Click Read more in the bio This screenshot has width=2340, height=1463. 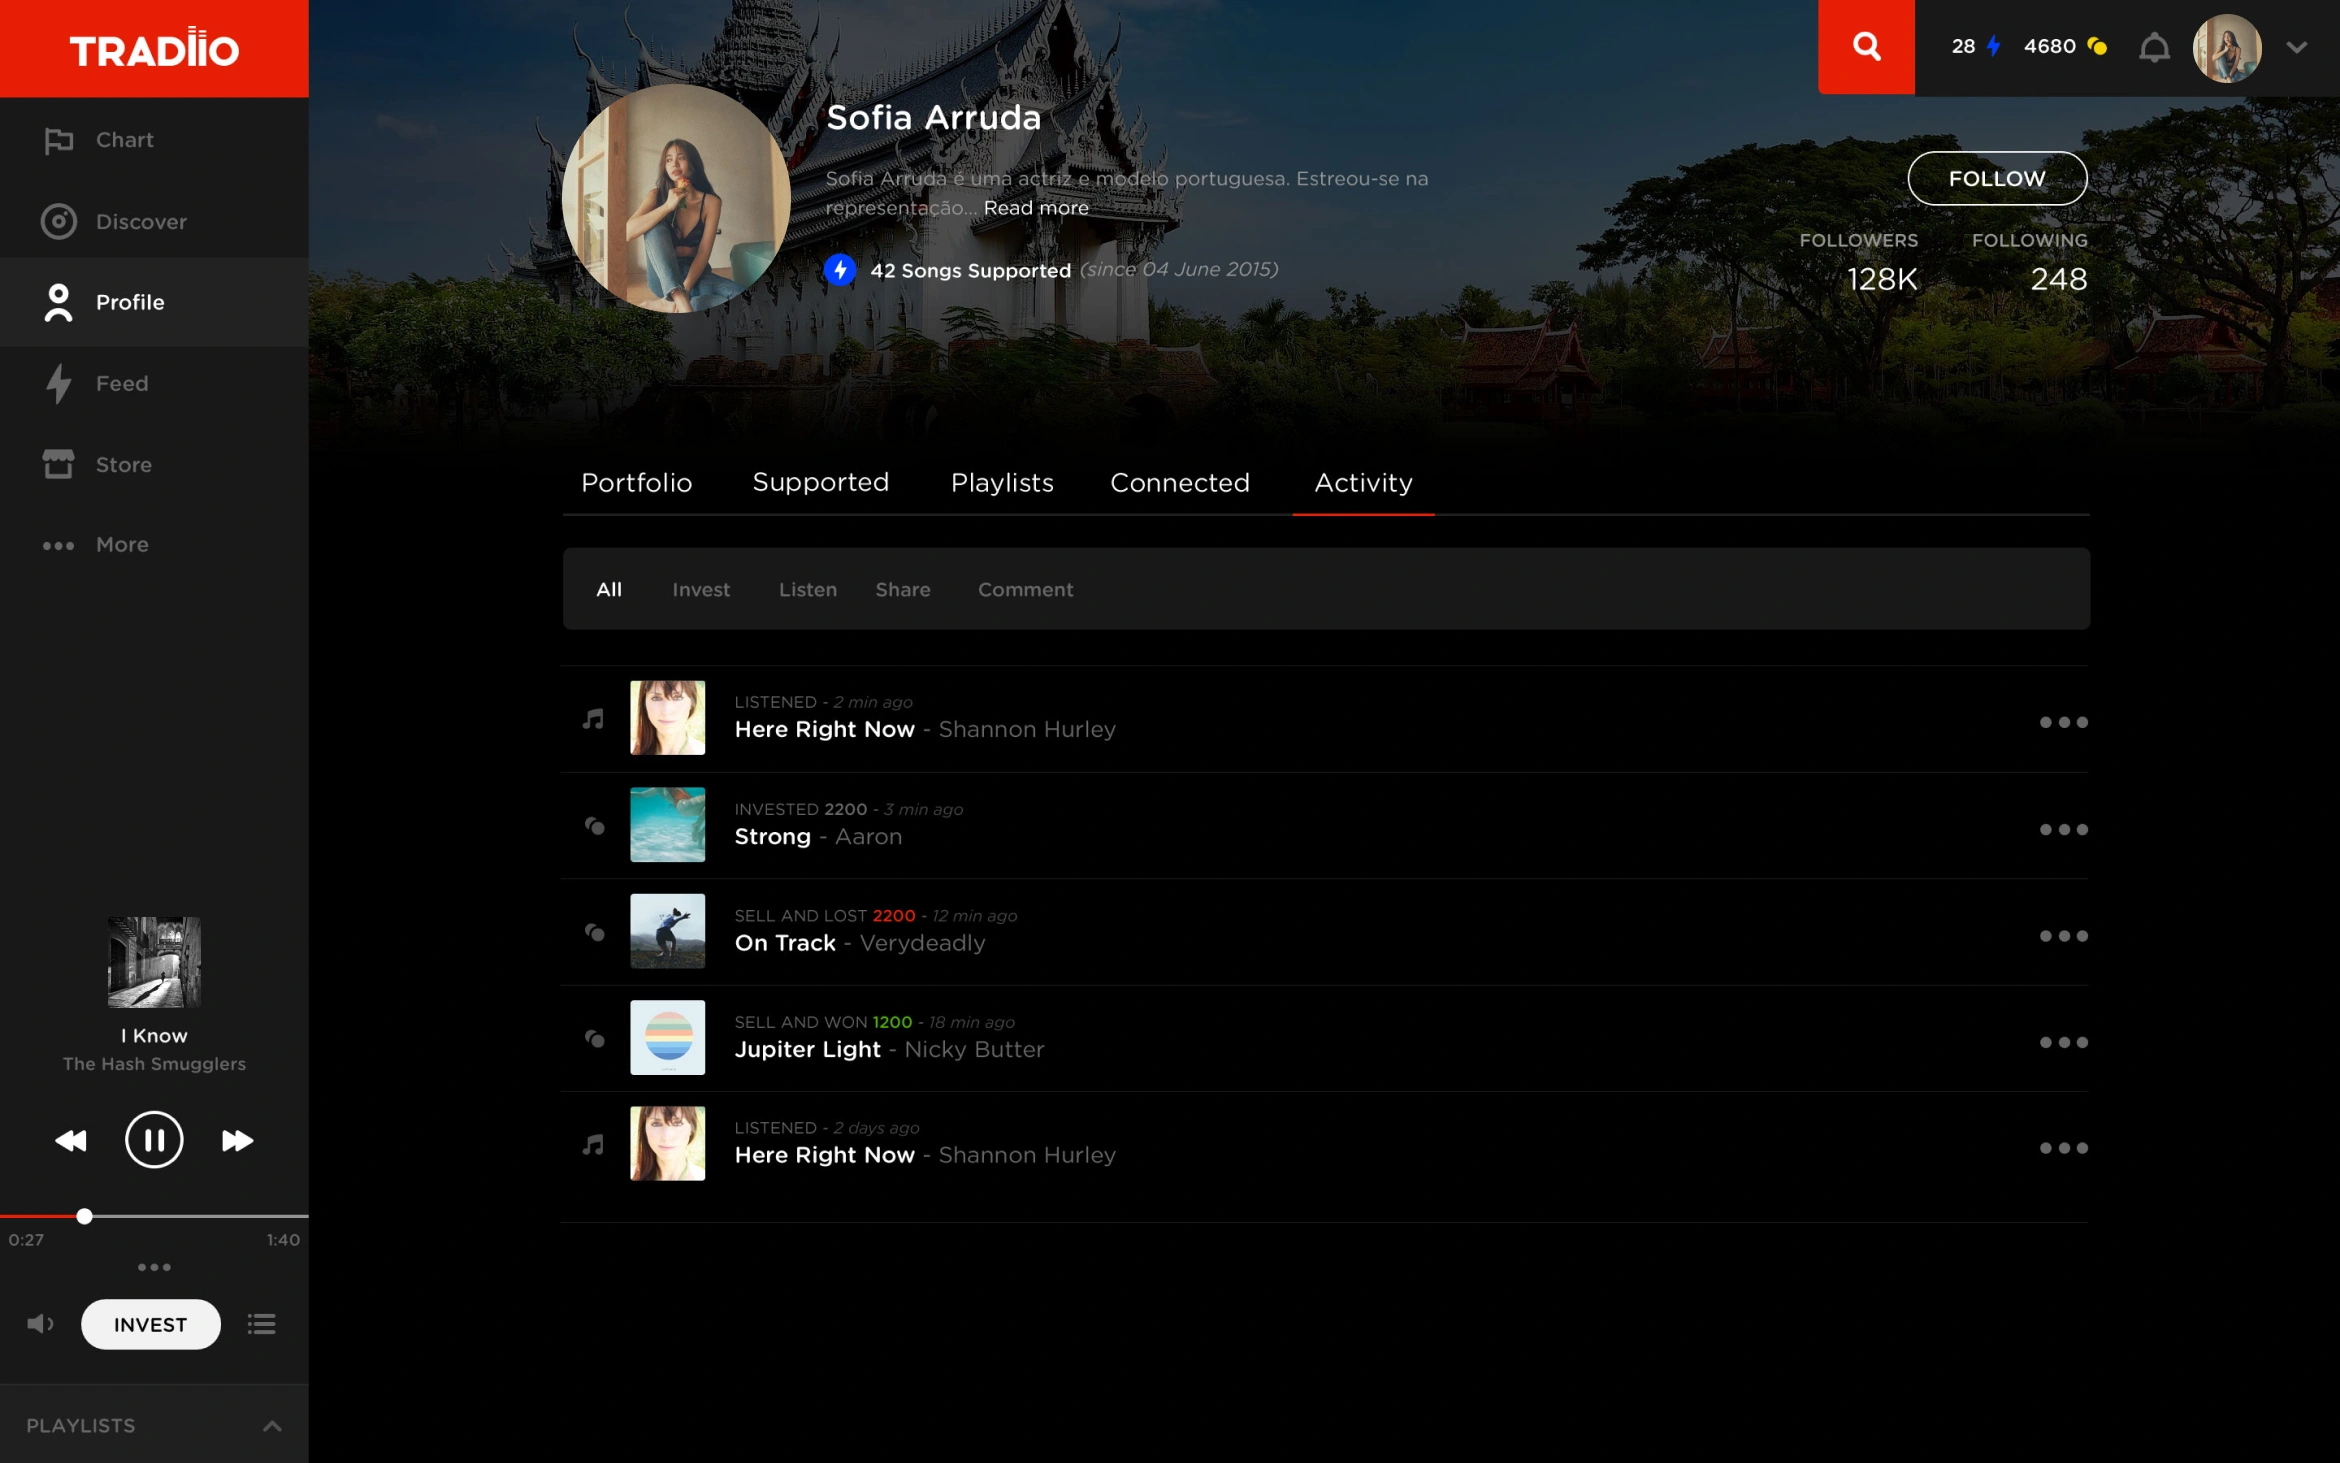[1036, 208]
